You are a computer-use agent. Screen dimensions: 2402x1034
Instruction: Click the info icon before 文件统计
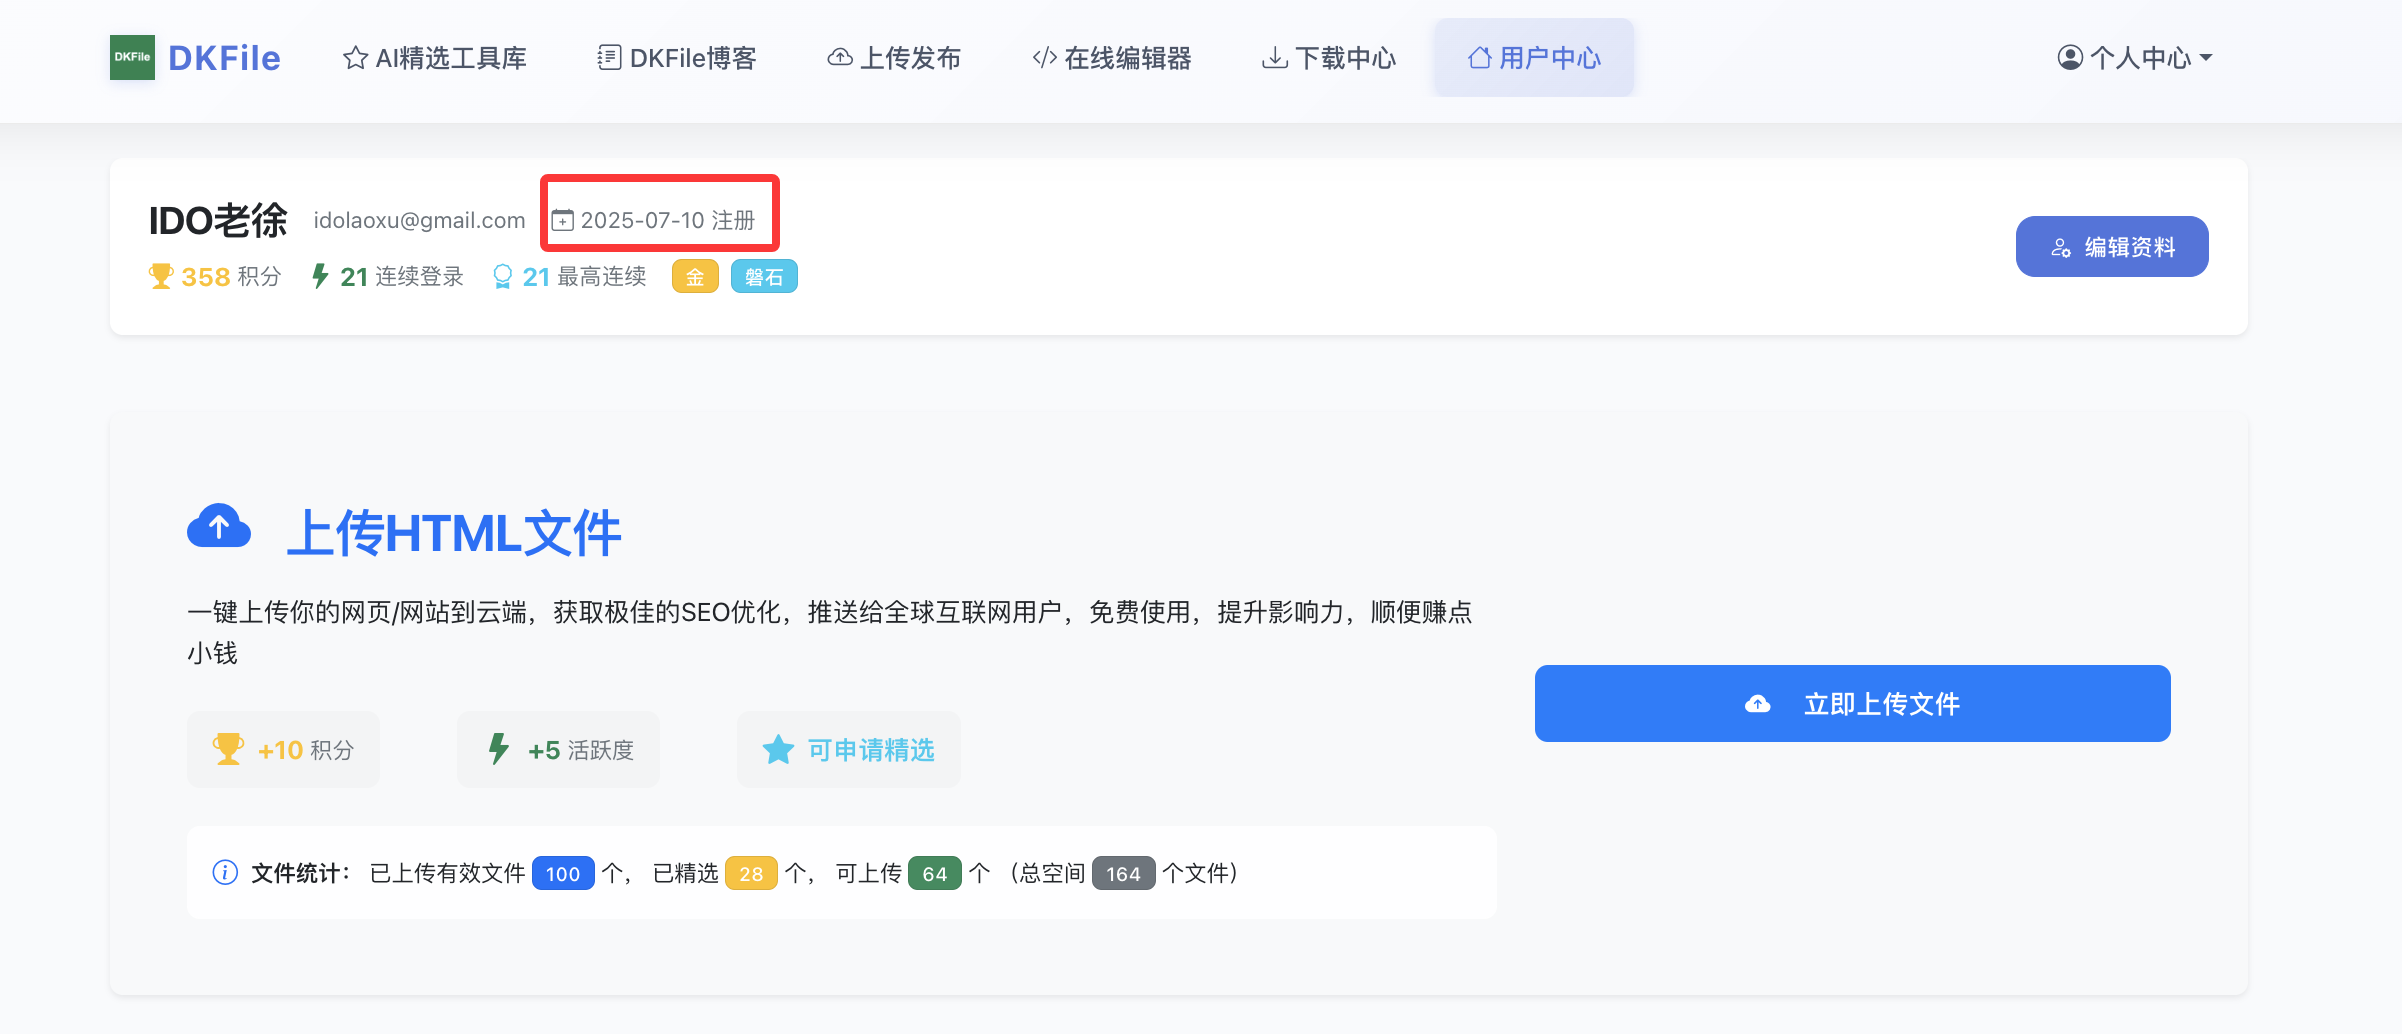click(x=225, y=873)
